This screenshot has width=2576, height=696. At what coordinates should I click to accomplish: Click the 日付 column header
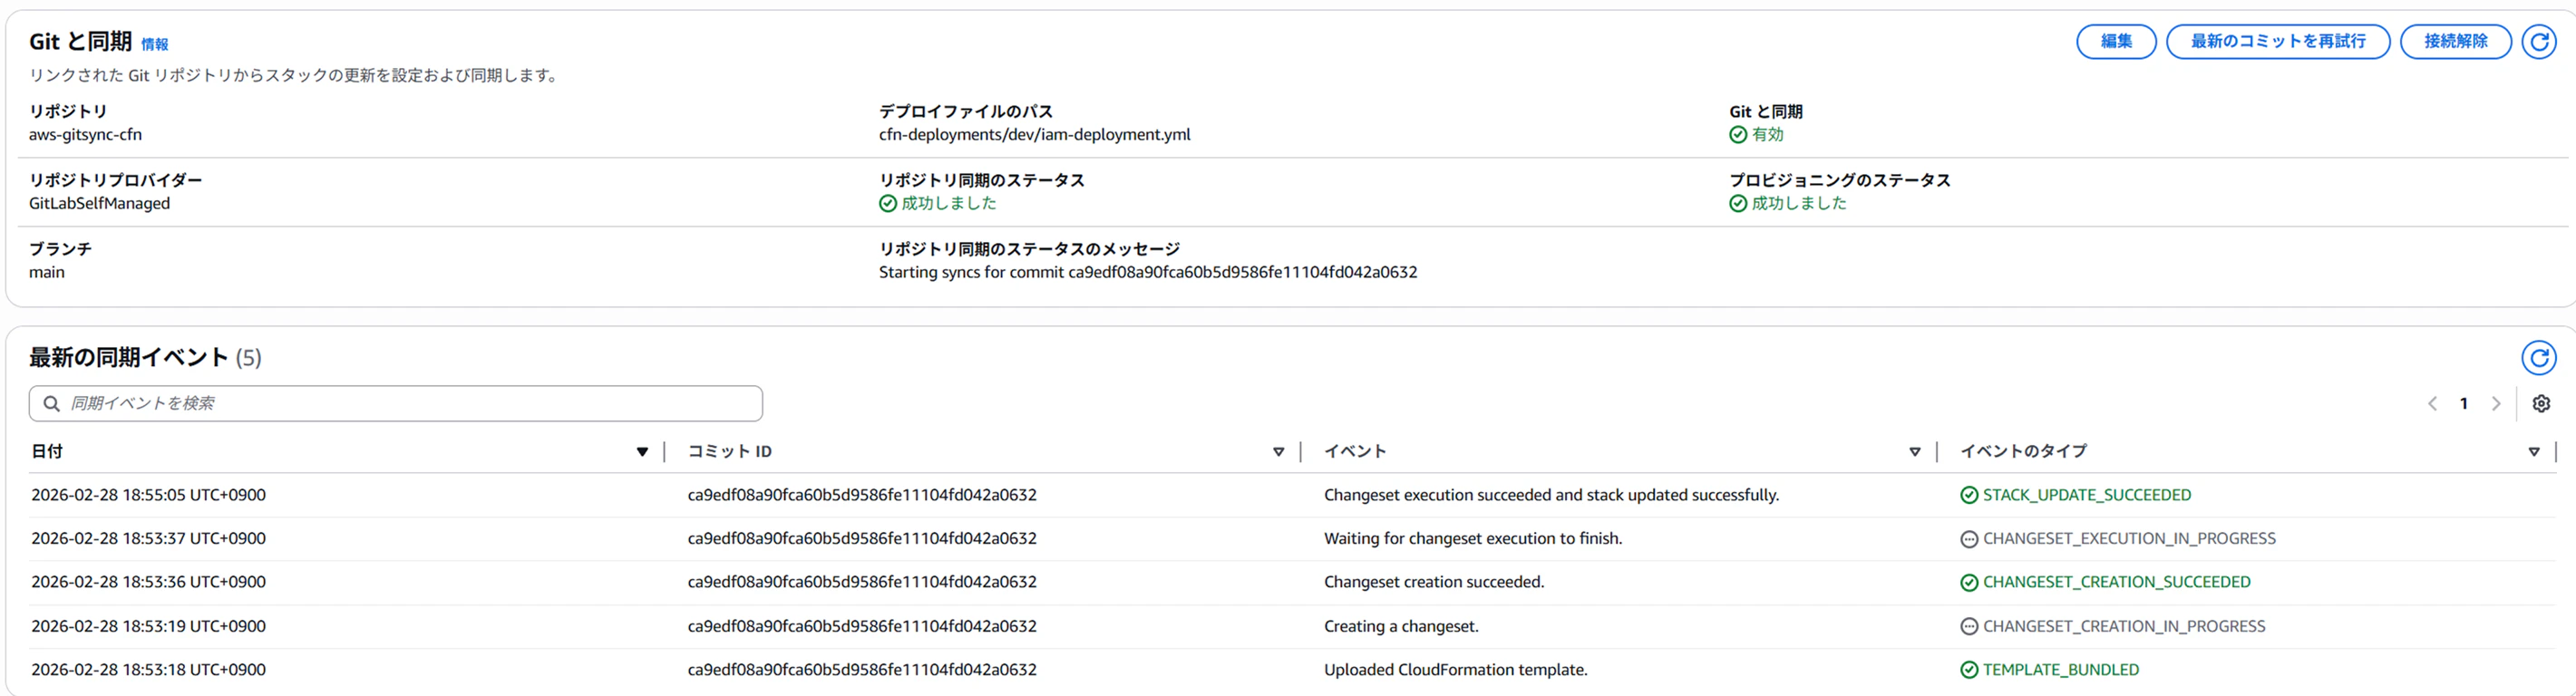click(47, 452)
